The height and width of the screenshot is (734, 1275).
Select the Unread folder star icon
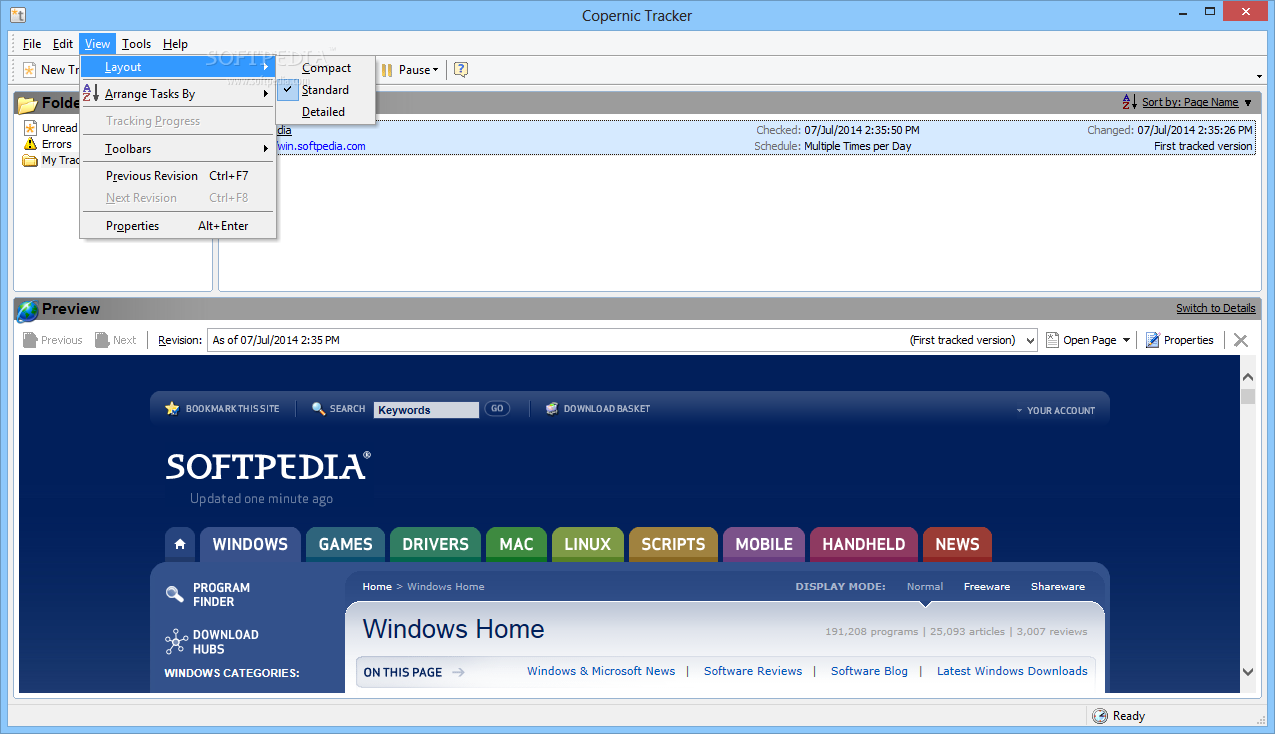click(x=30, y=128)
